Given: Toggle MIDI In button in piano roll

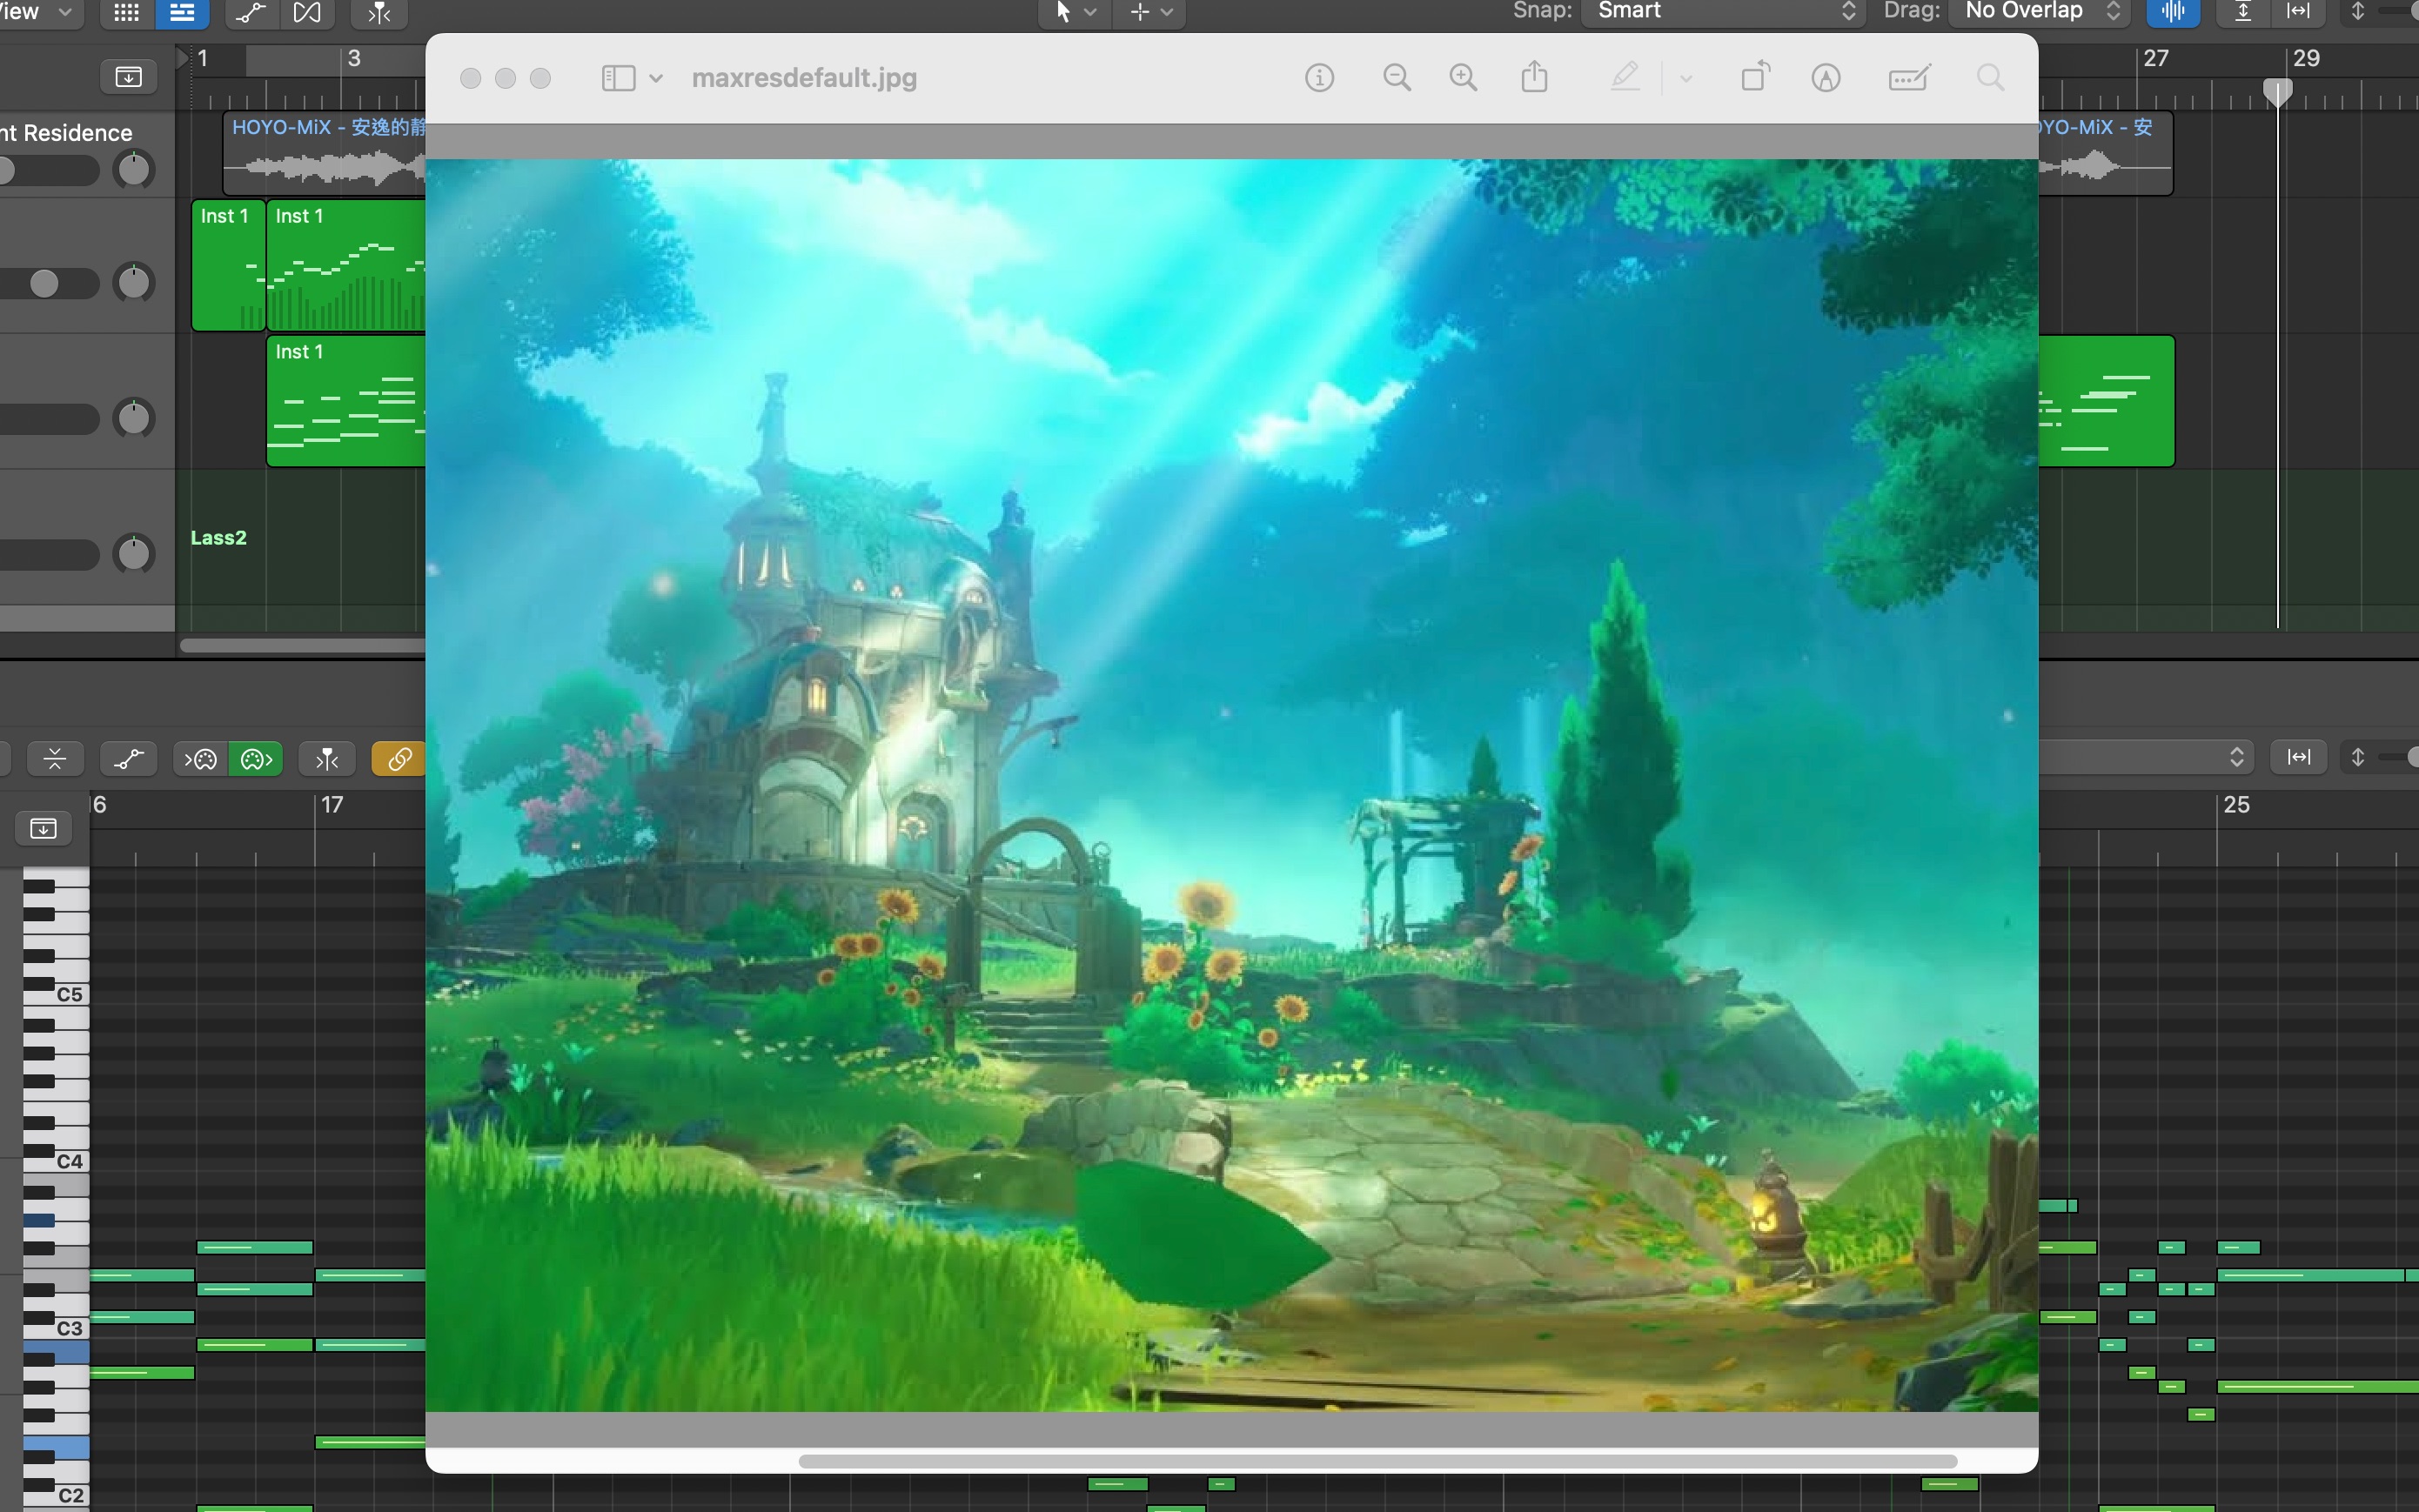Looking at the screenshot, I should point(200,759).
